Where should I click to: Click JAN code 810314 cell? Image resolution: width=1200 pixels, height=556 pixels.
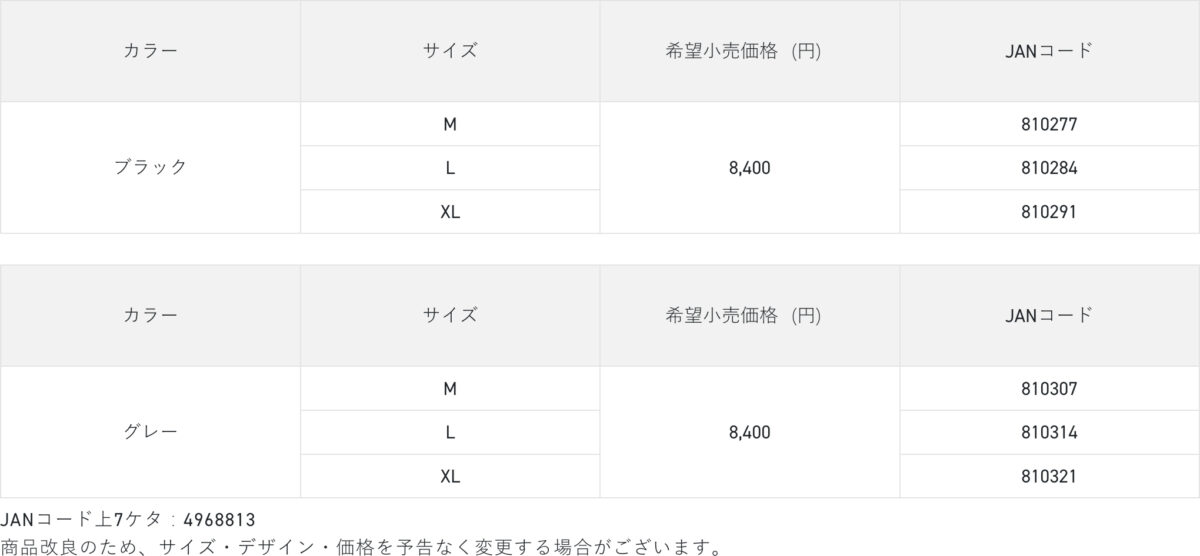pos(1049,432)
